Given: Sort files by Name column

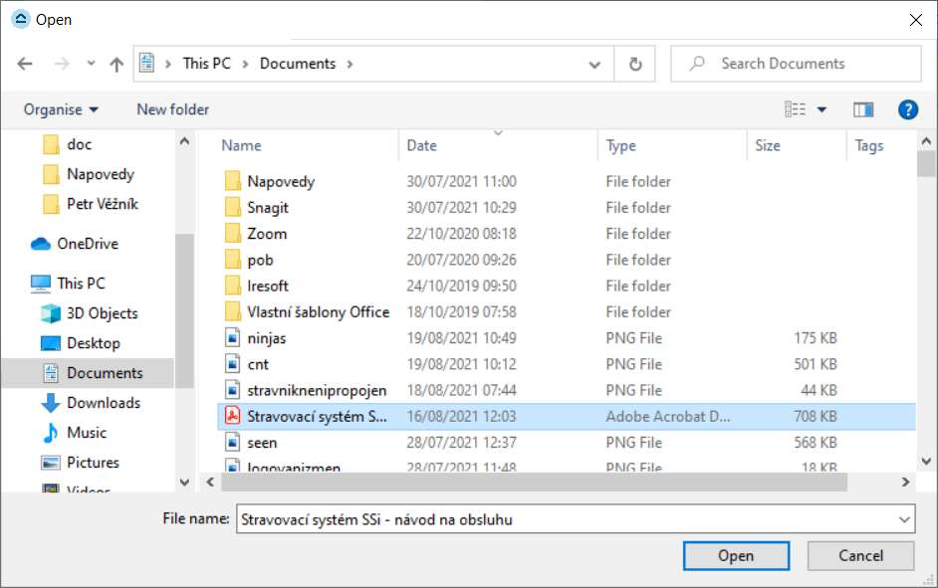Looking at the screenshot, I should pos(242,145).
